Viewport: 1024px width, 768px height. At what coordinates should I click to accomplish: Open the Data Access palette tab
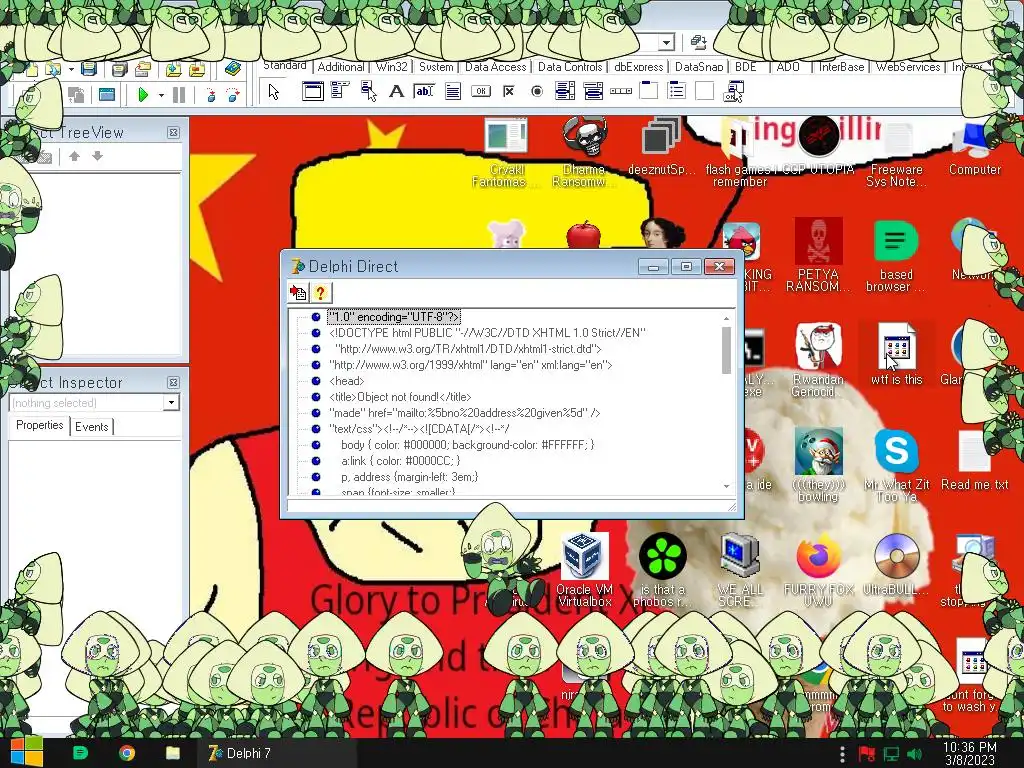click(x=495, y=67)
